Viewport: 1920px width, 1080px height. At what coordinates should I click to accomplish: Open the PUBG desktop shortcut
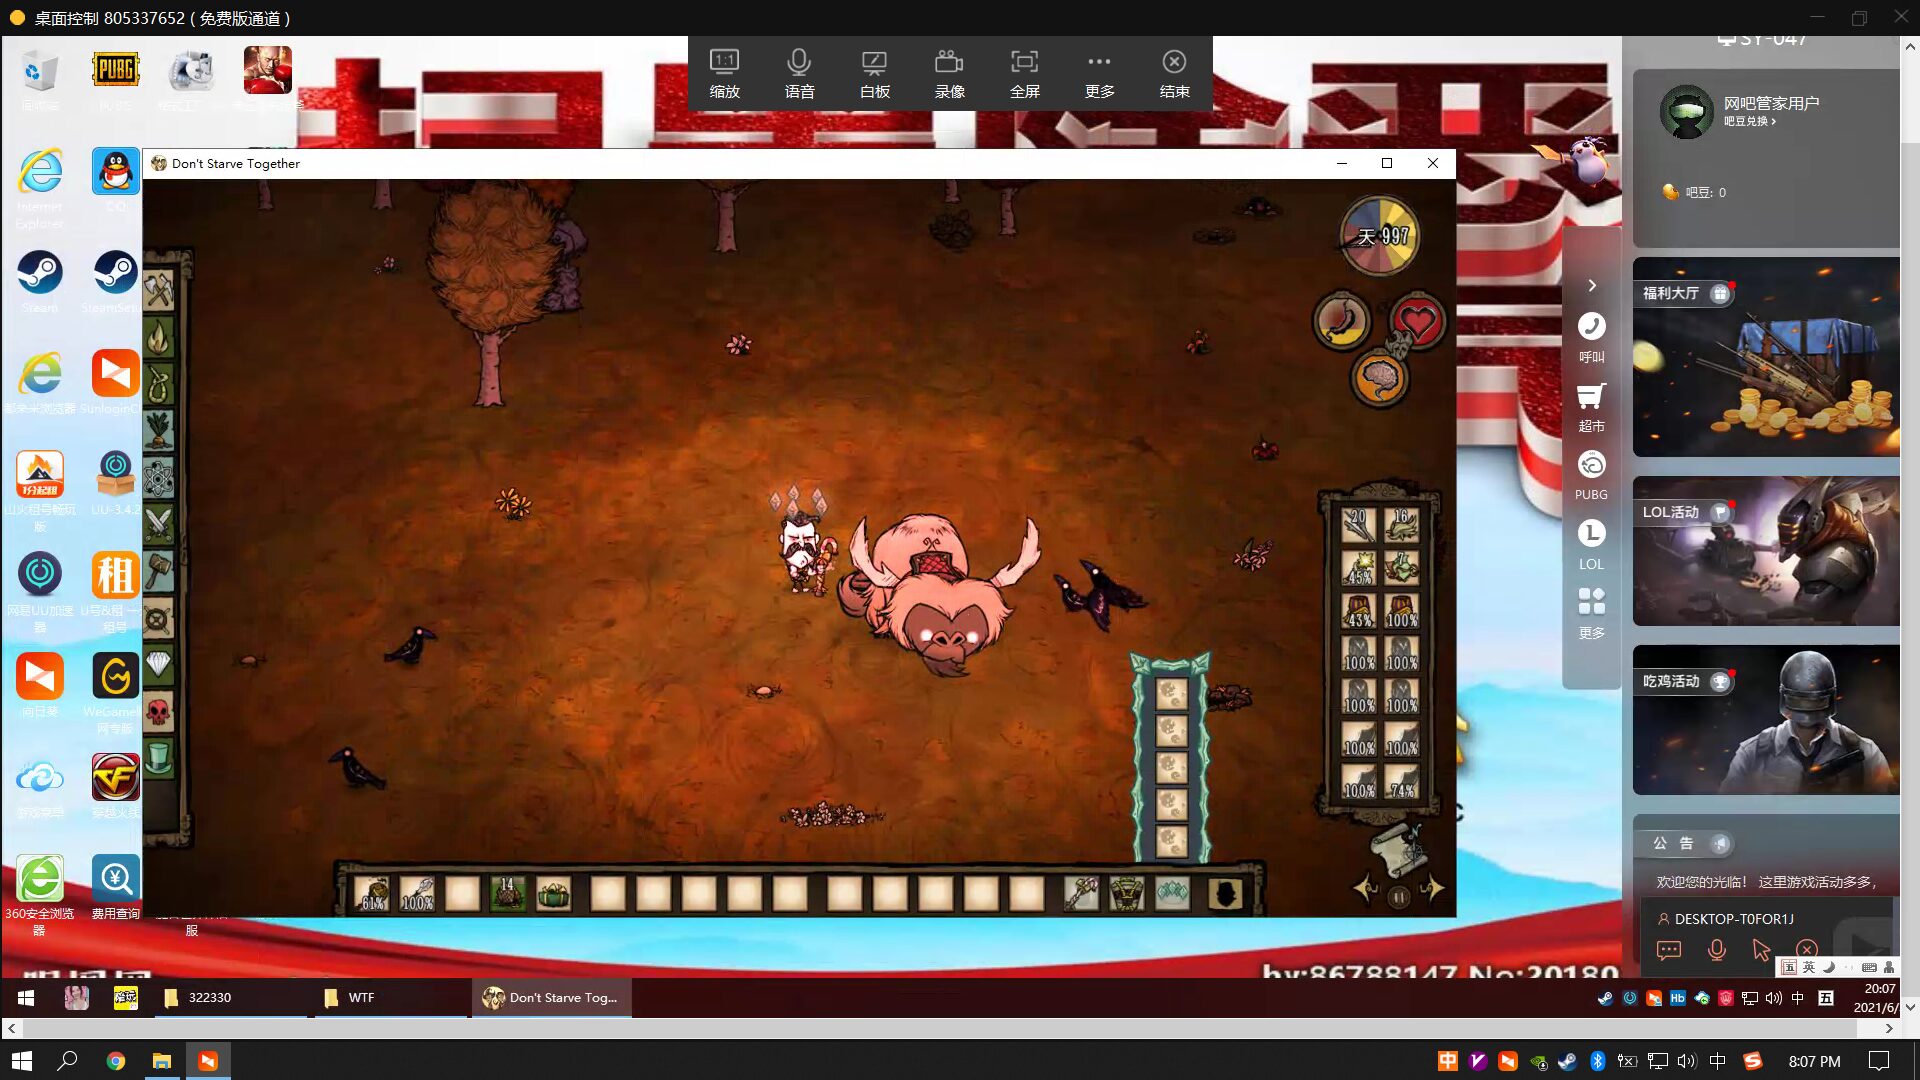(x=115, y=78)
